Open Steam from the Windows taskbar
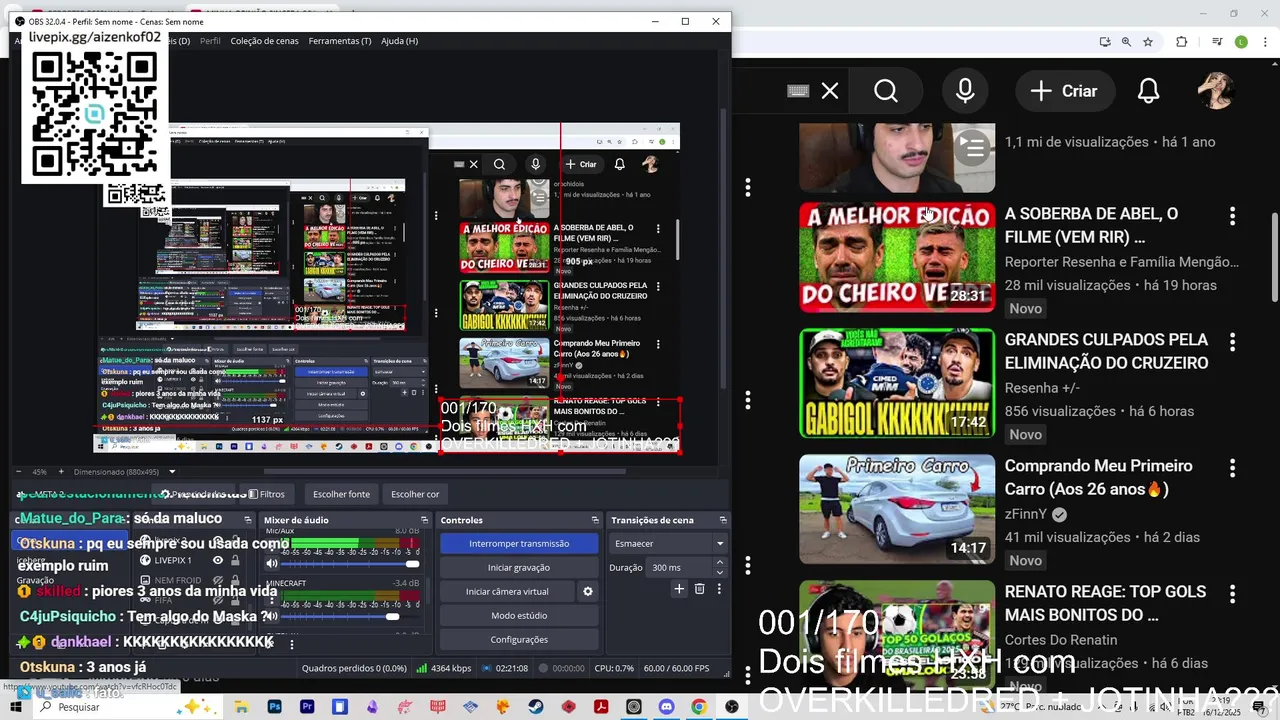Viewport: 1280px width, 720px height. click(x=536, y=707)
